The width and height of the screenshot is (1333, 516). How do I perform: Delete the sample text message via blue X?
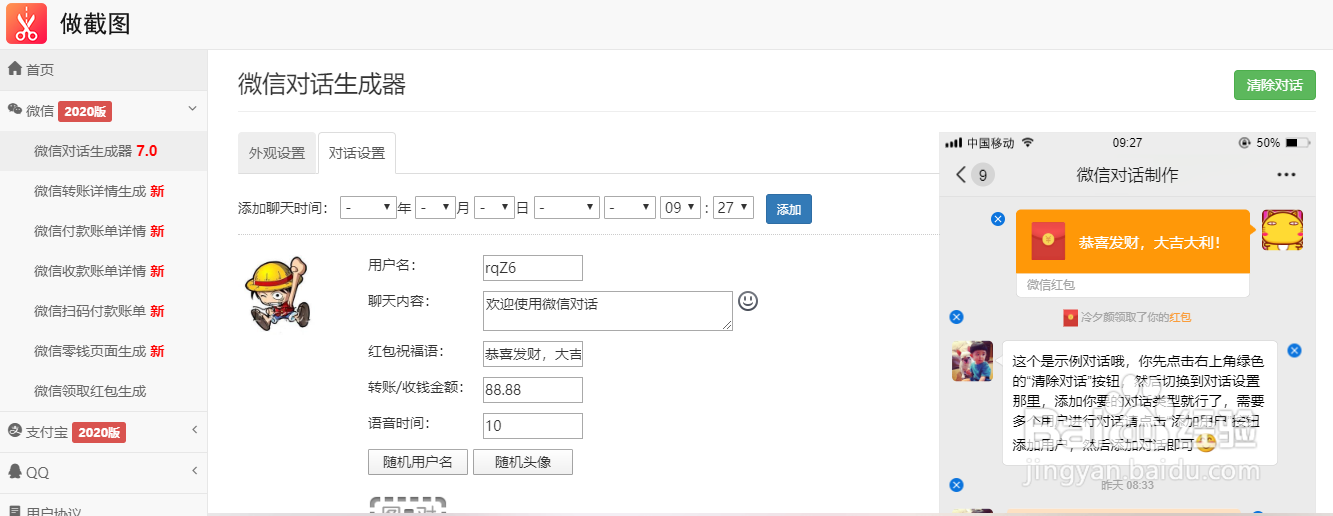pyautogui.click(x=1294, y=350)
